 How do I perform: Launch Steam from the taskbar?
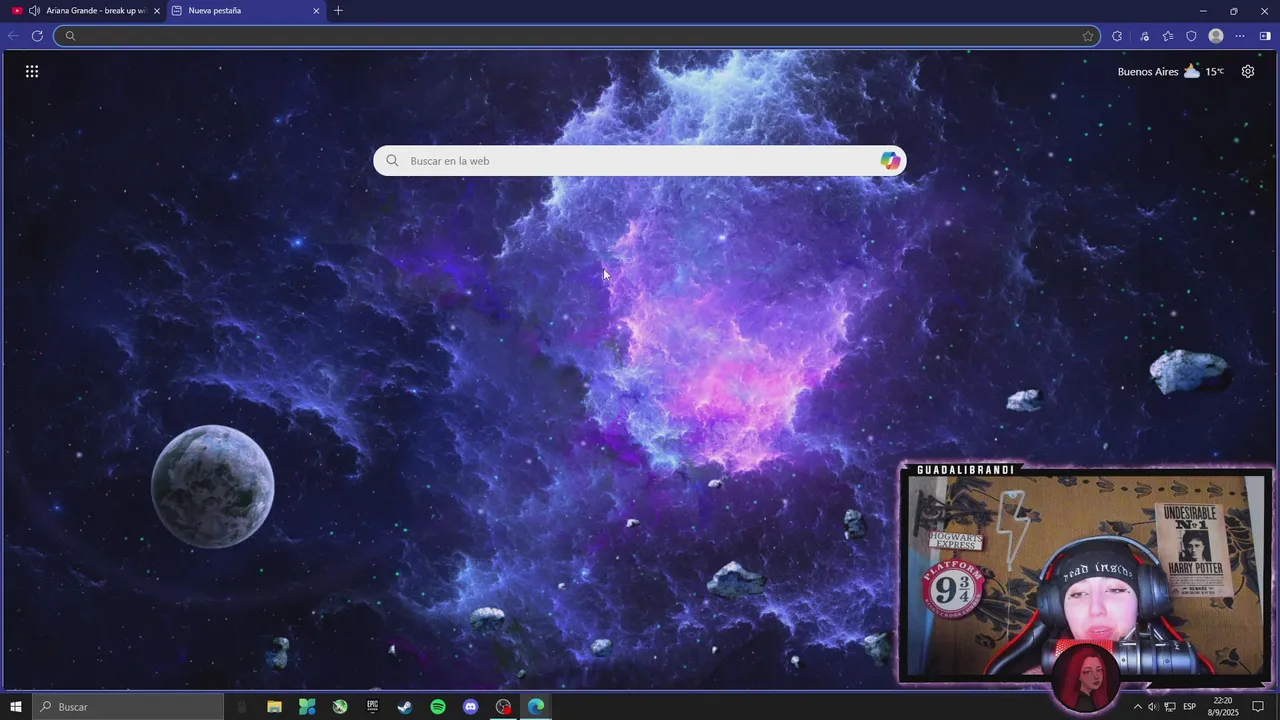tap(405, 707)
